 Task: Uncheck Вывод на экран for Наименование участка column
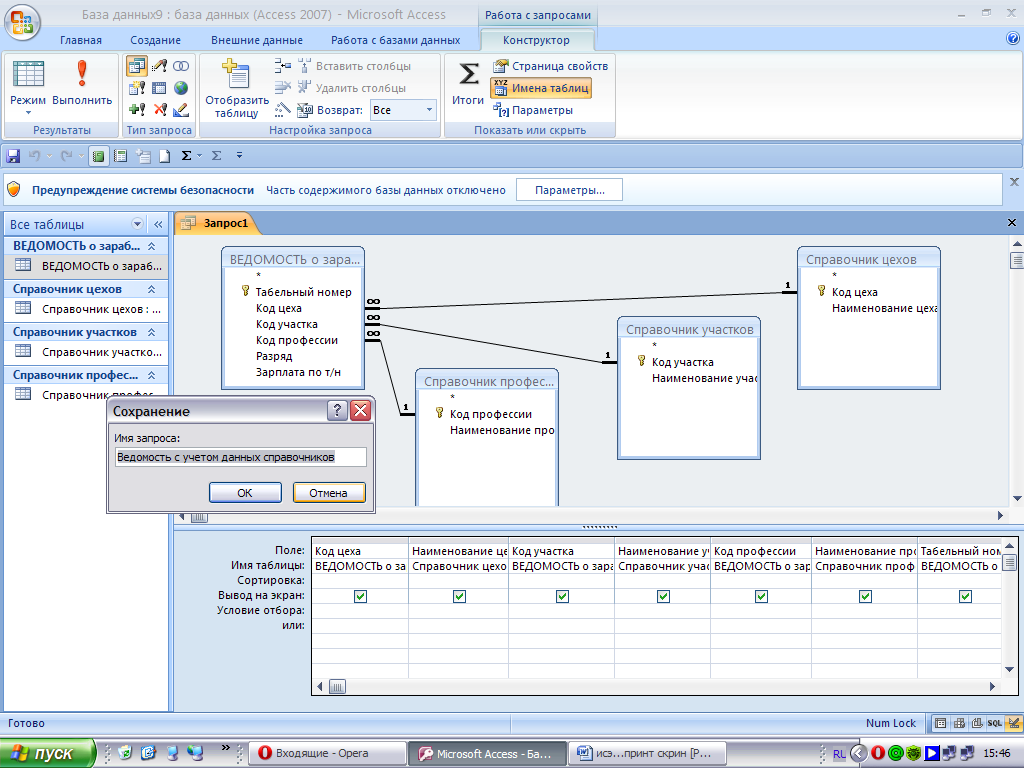pyautogui.click(x=663, y=596)
